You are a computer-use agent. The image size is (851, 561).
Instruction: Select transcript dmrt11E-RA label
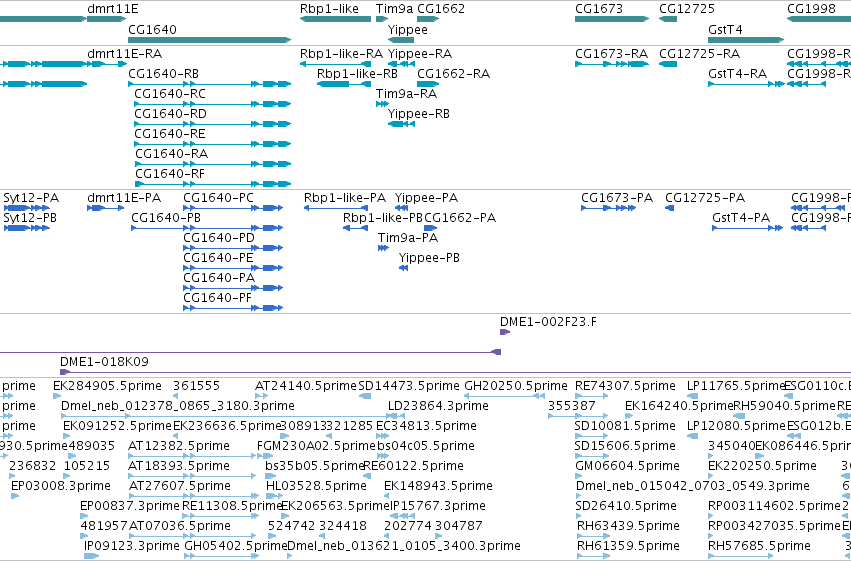(124, 54)
